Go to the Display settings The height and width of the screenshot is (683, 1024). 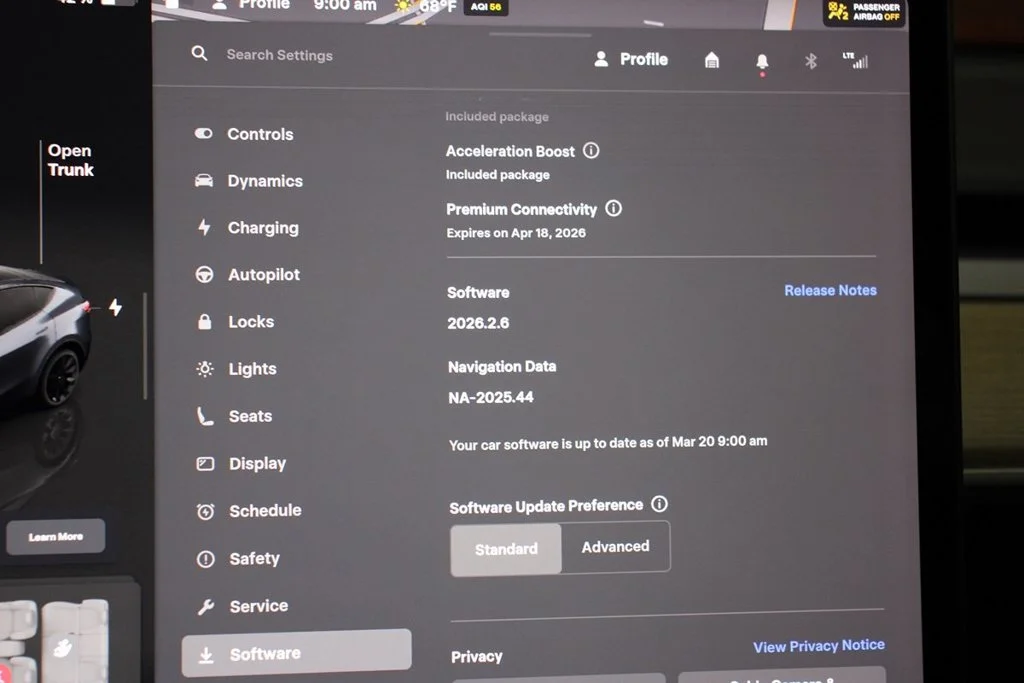coord(242,464)
